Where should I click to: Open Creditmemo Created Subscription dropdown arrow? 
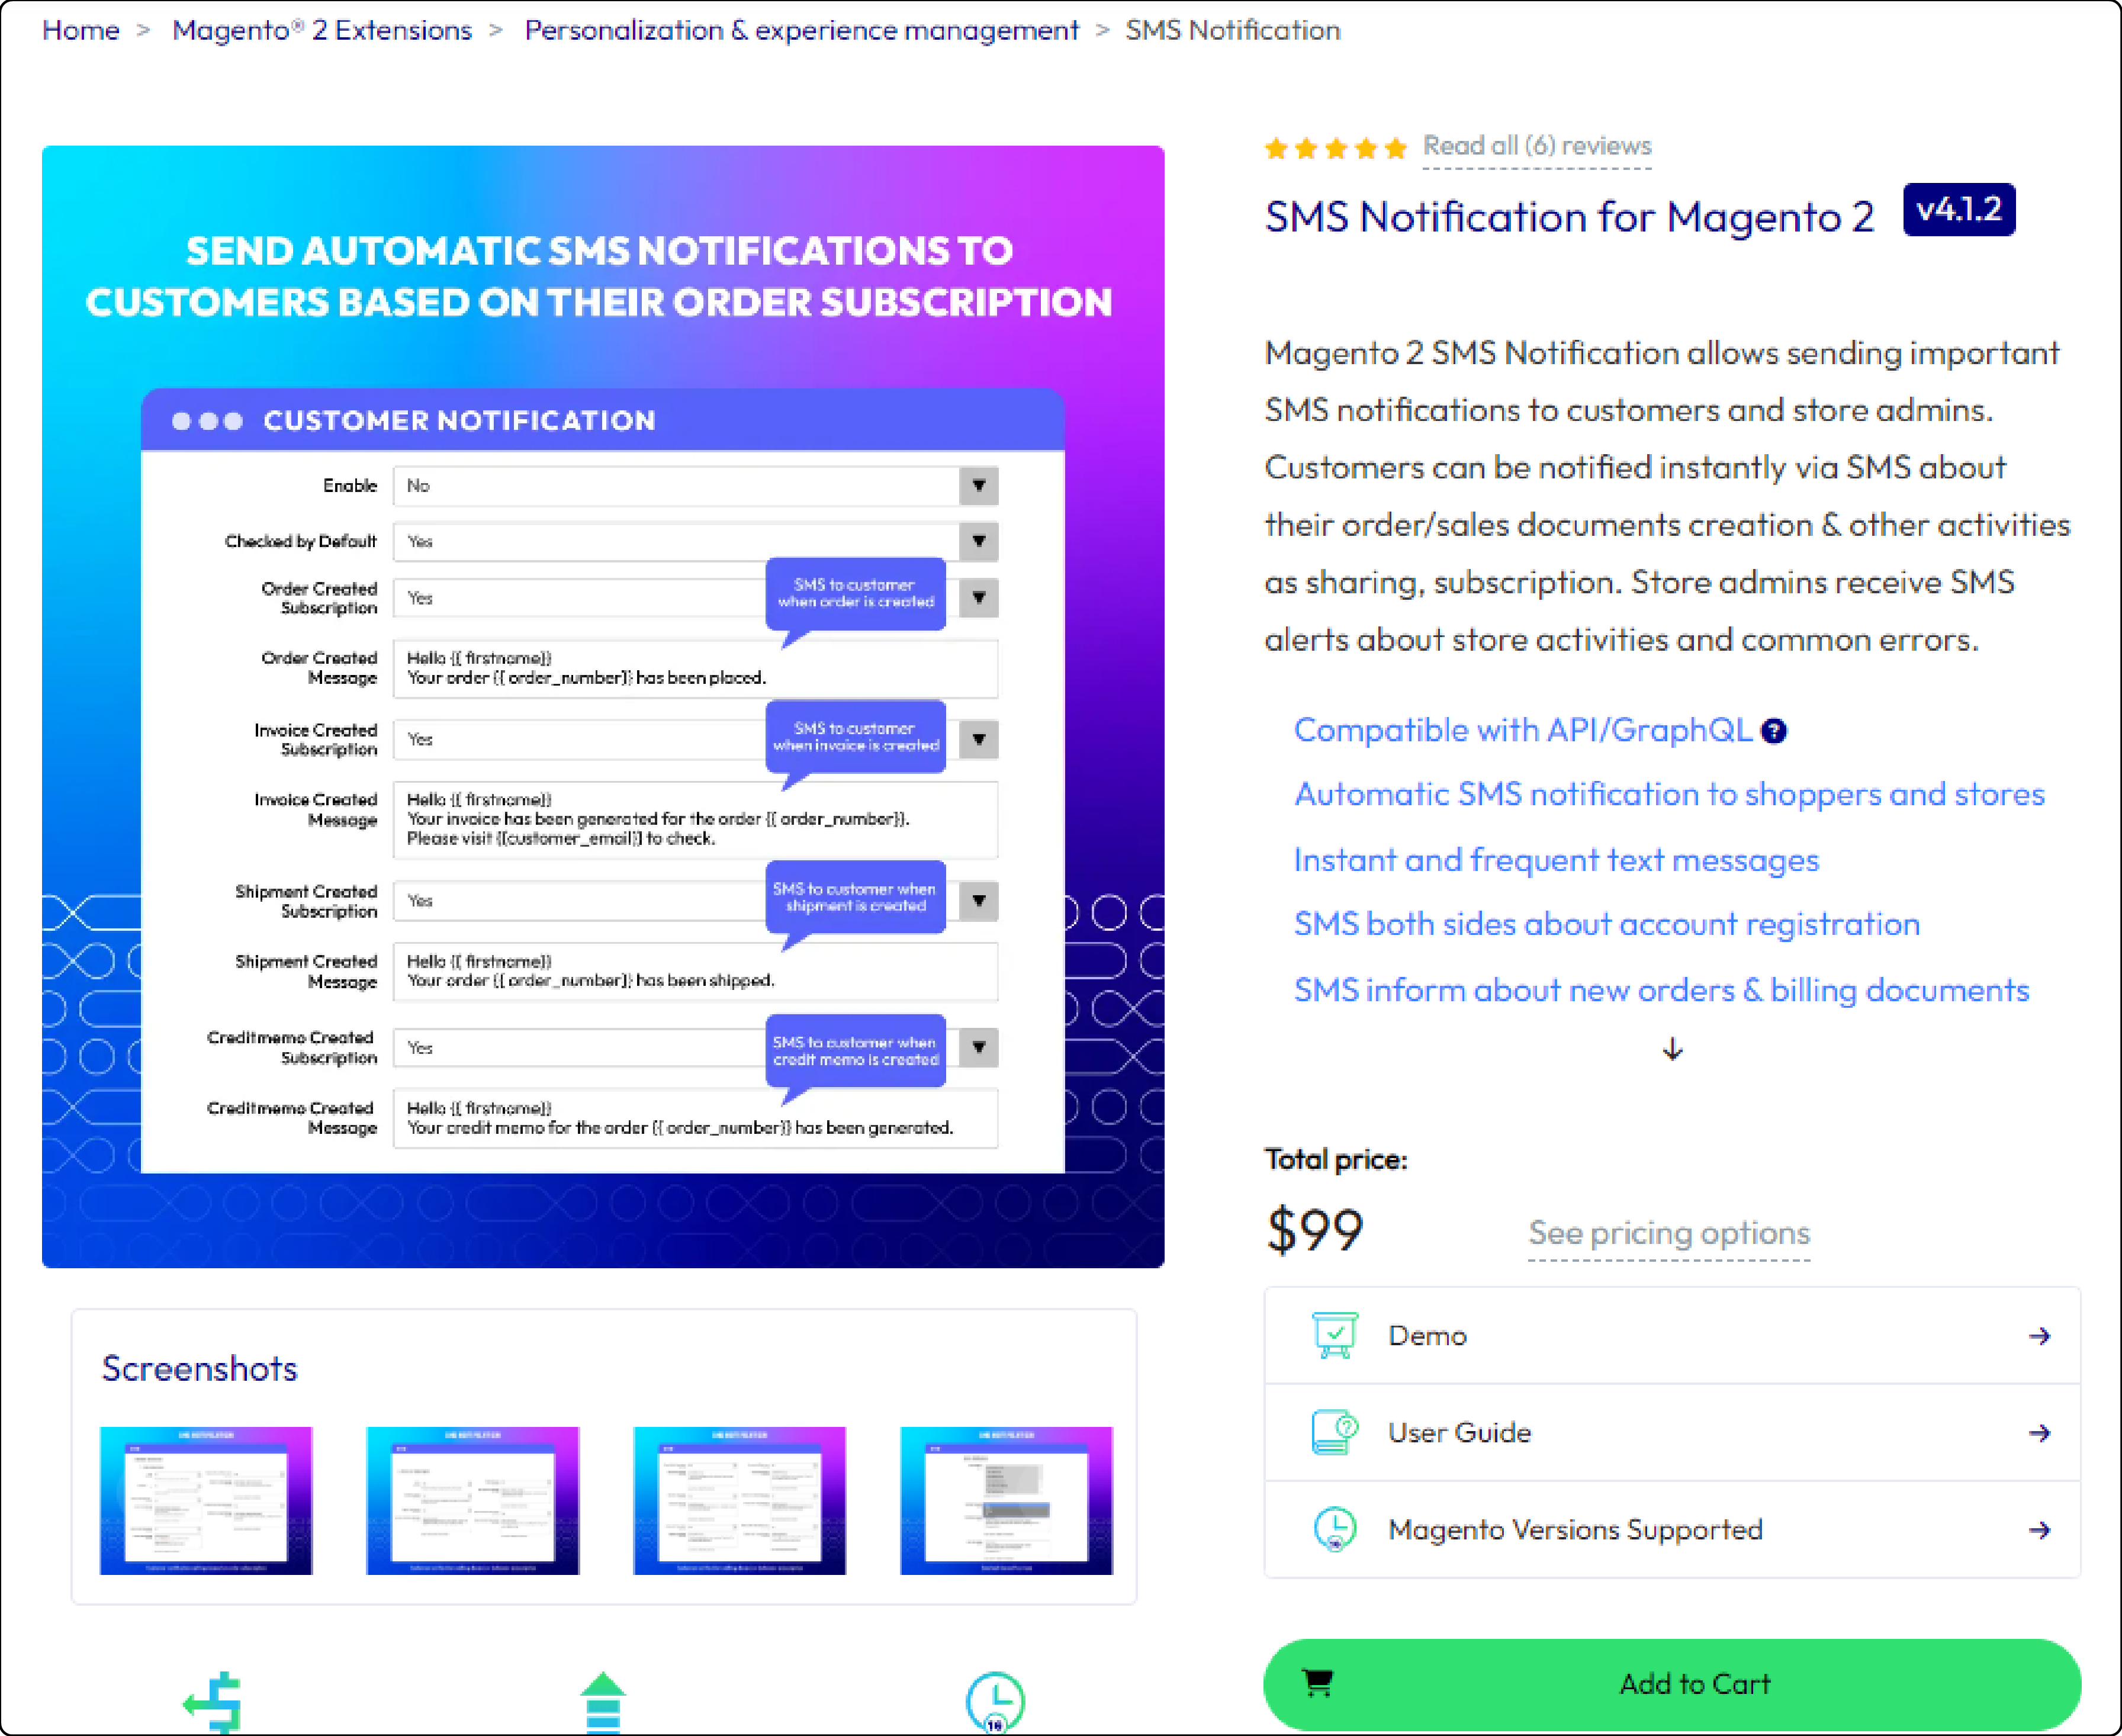979,1047
